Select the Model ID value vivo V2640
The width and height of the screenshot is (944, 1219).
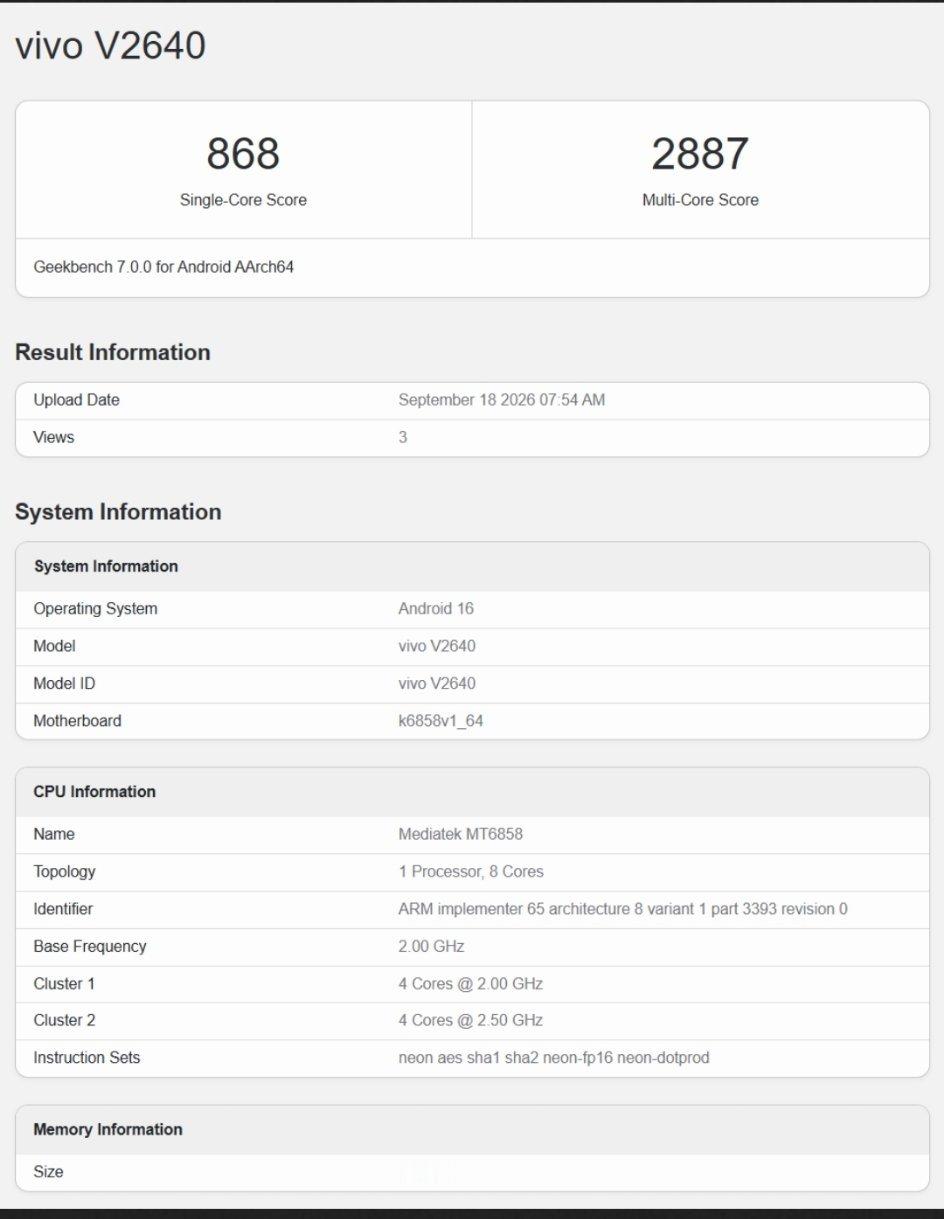tap(437, 684)
